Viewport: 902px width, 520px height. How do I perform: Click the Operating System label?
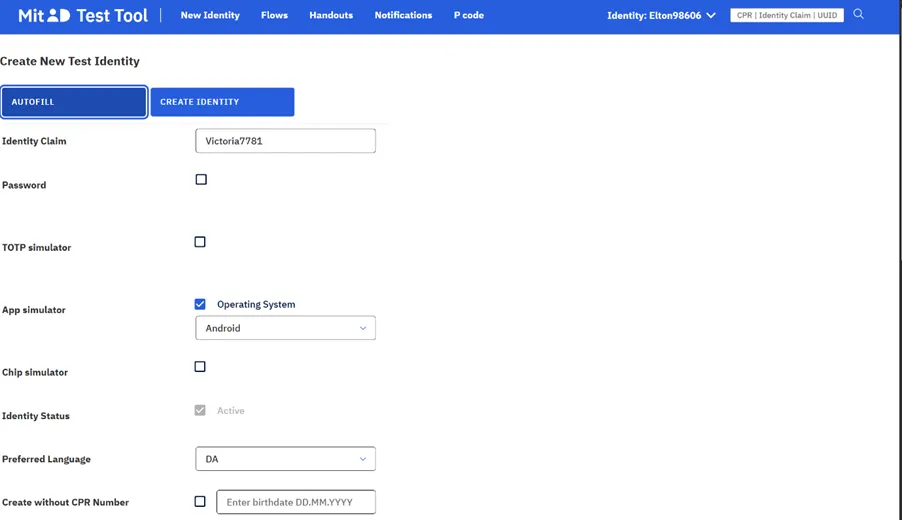(x=256, y=304)
